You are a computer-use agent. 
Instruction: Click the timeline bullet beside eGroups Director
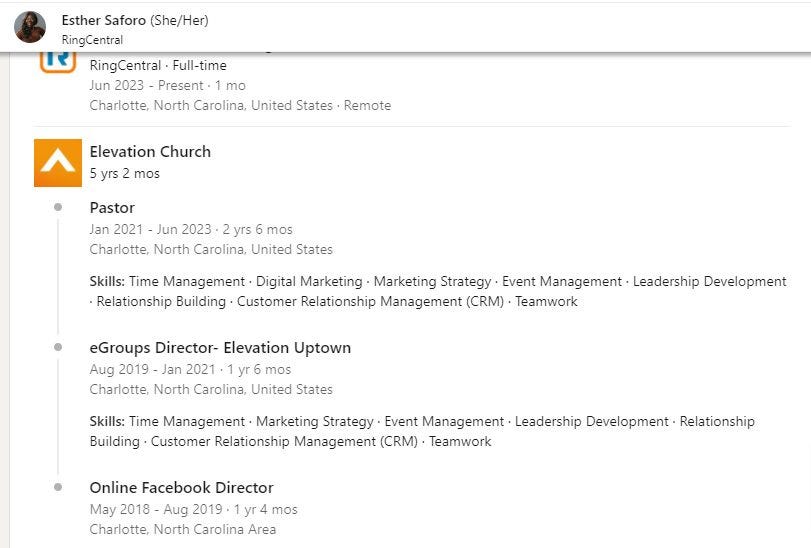pyautogui.click(x=58, y=347)
